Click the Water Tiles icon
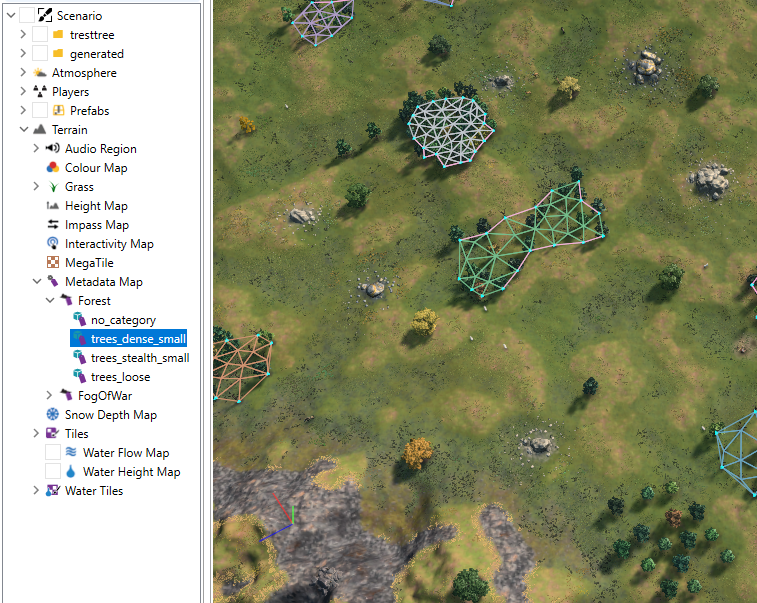This screenshot has width=757, height=603. click(x=53, y=491)
